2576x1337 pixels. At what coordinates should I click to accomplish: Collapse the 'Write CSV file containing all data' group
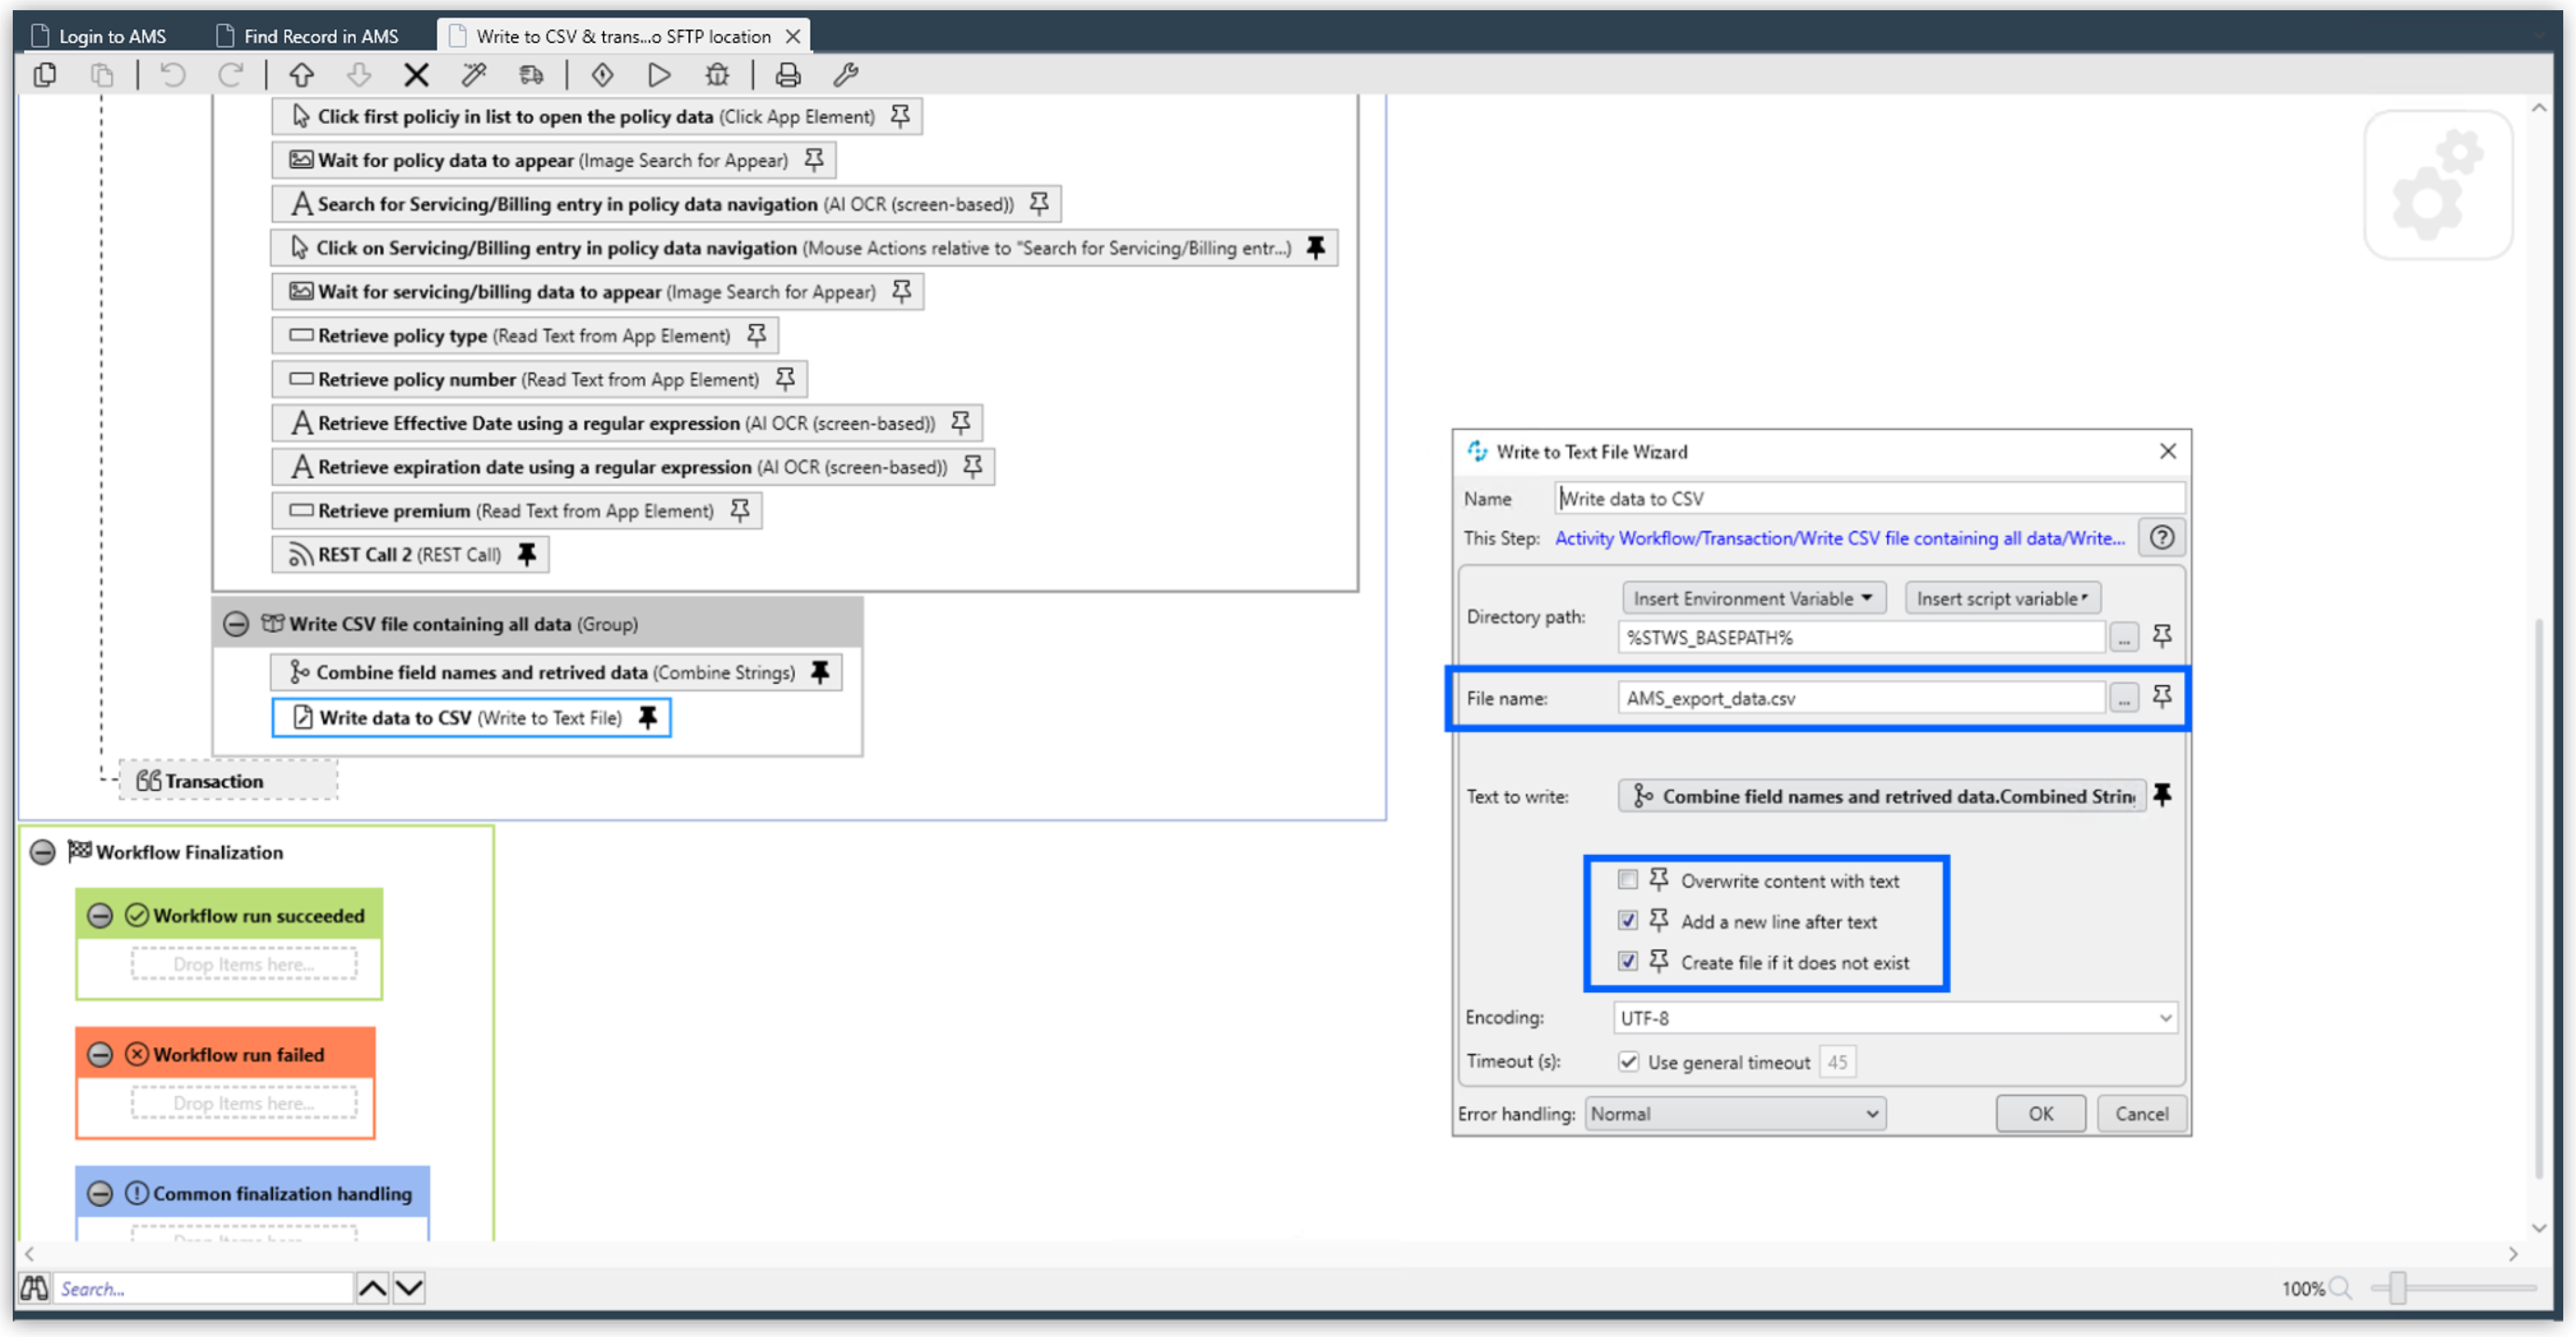click(237, 623)
